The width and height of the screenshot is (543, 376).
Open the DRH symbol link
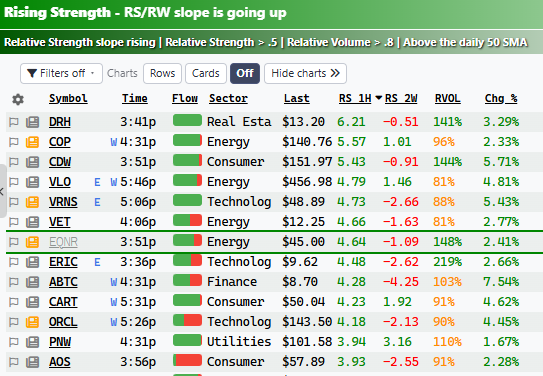[60, 122]
